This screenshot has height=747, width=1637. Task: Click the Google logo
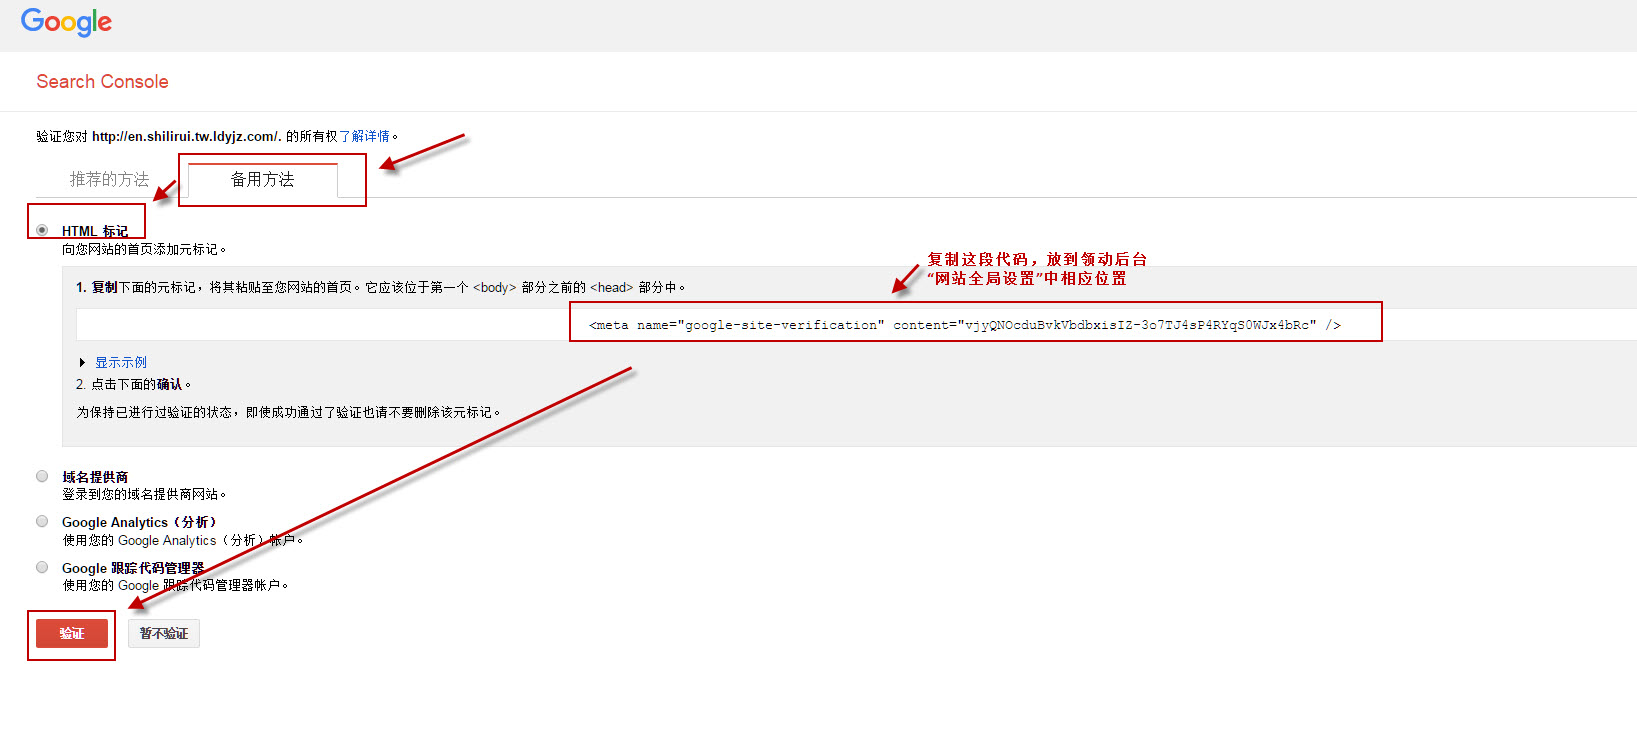click(x=66, y=22)
